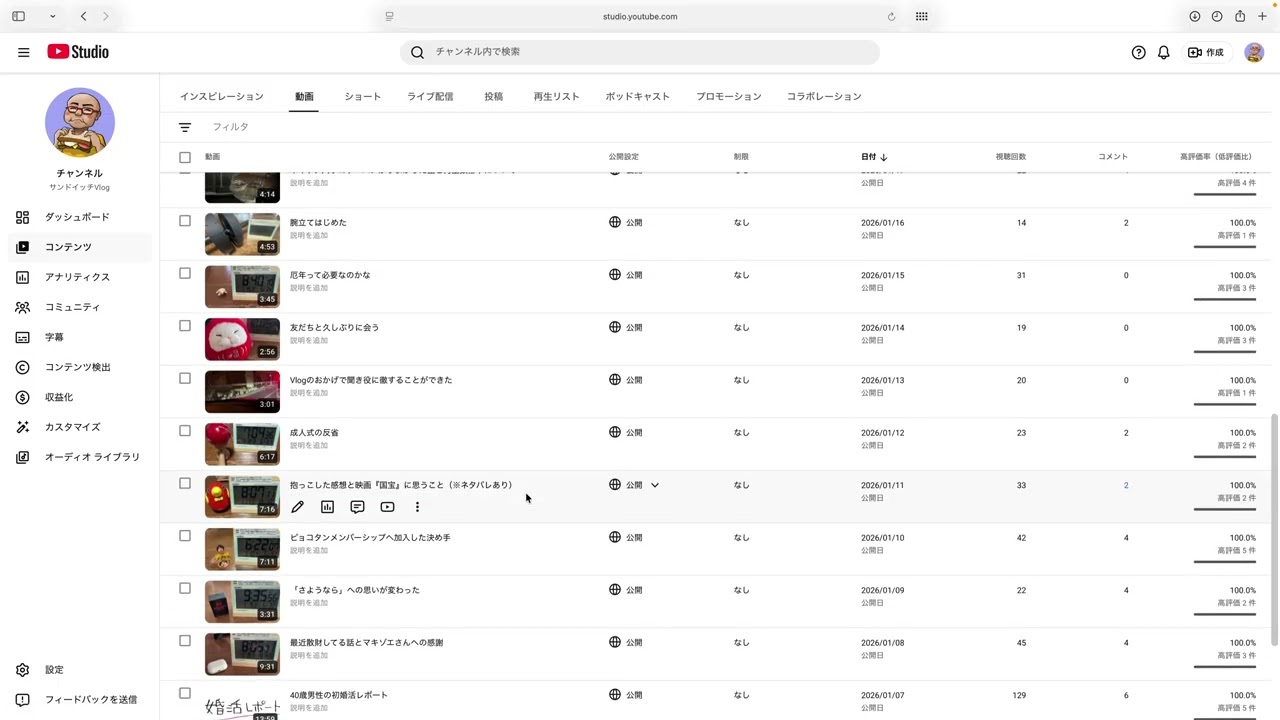Image resolution: width=1280 pixels, height=720 pixels.
Task: Switch to the 再生リスト tab
Action: pos(556,97)
